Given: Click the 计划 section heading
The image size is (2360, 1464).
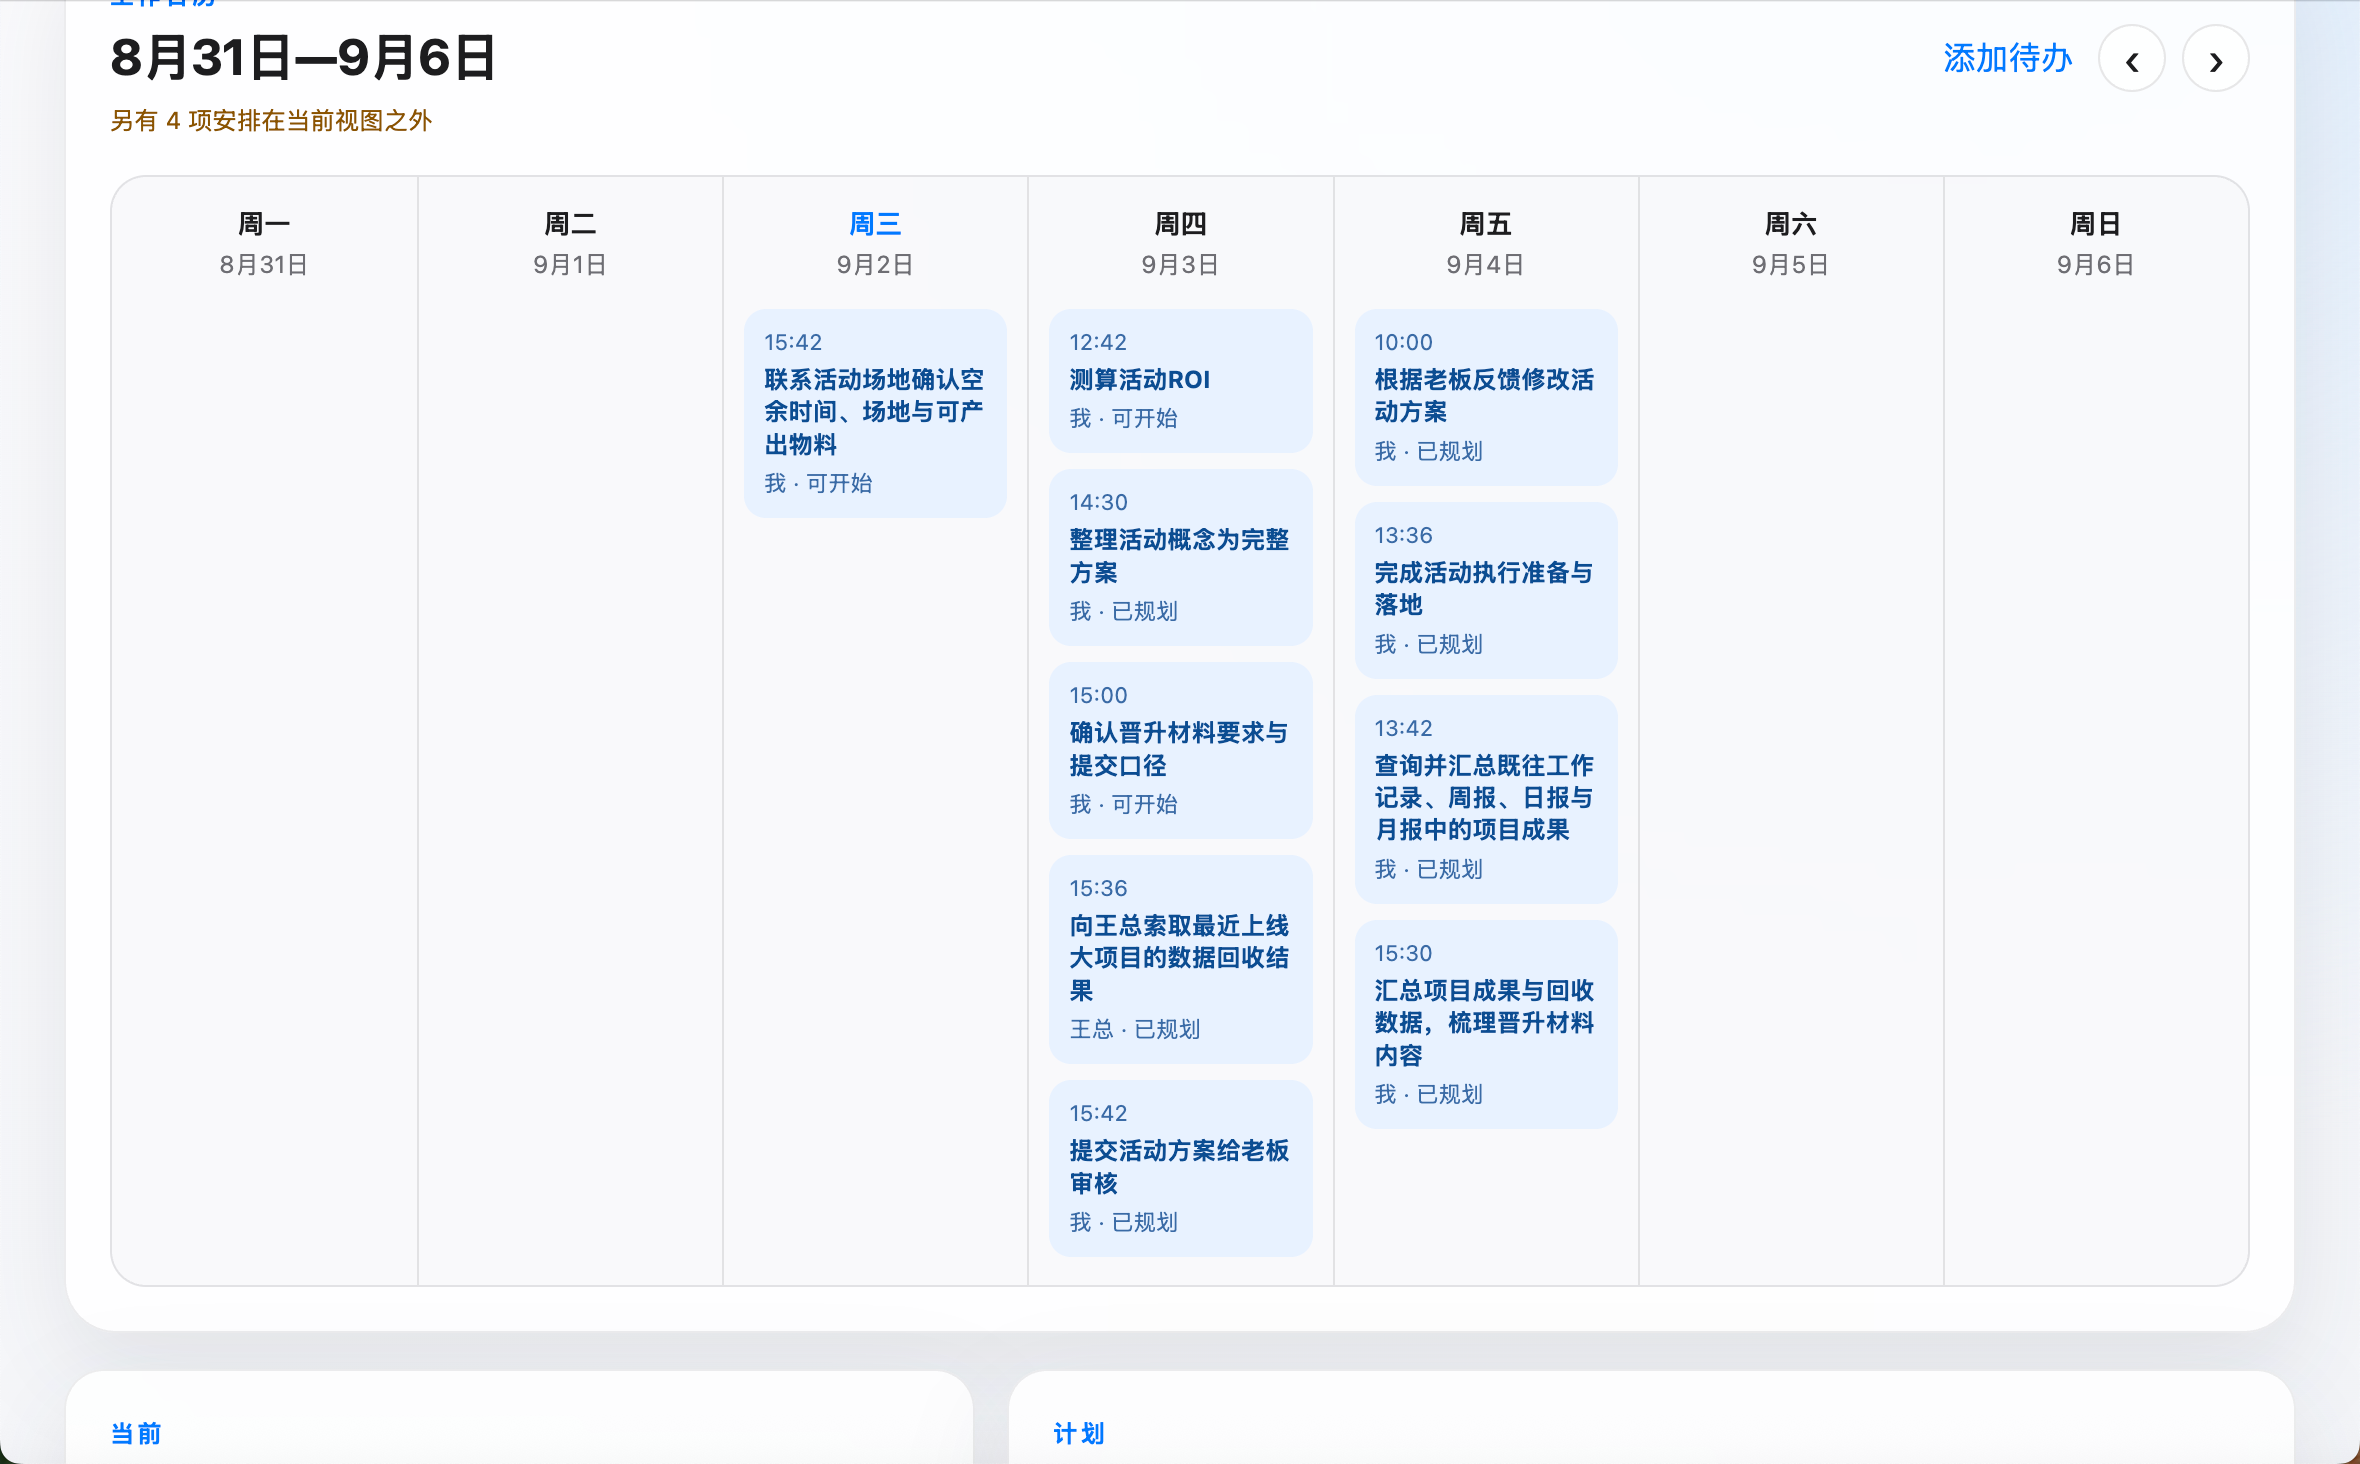Looking at the screenshot, I should coord(1079,1434).
